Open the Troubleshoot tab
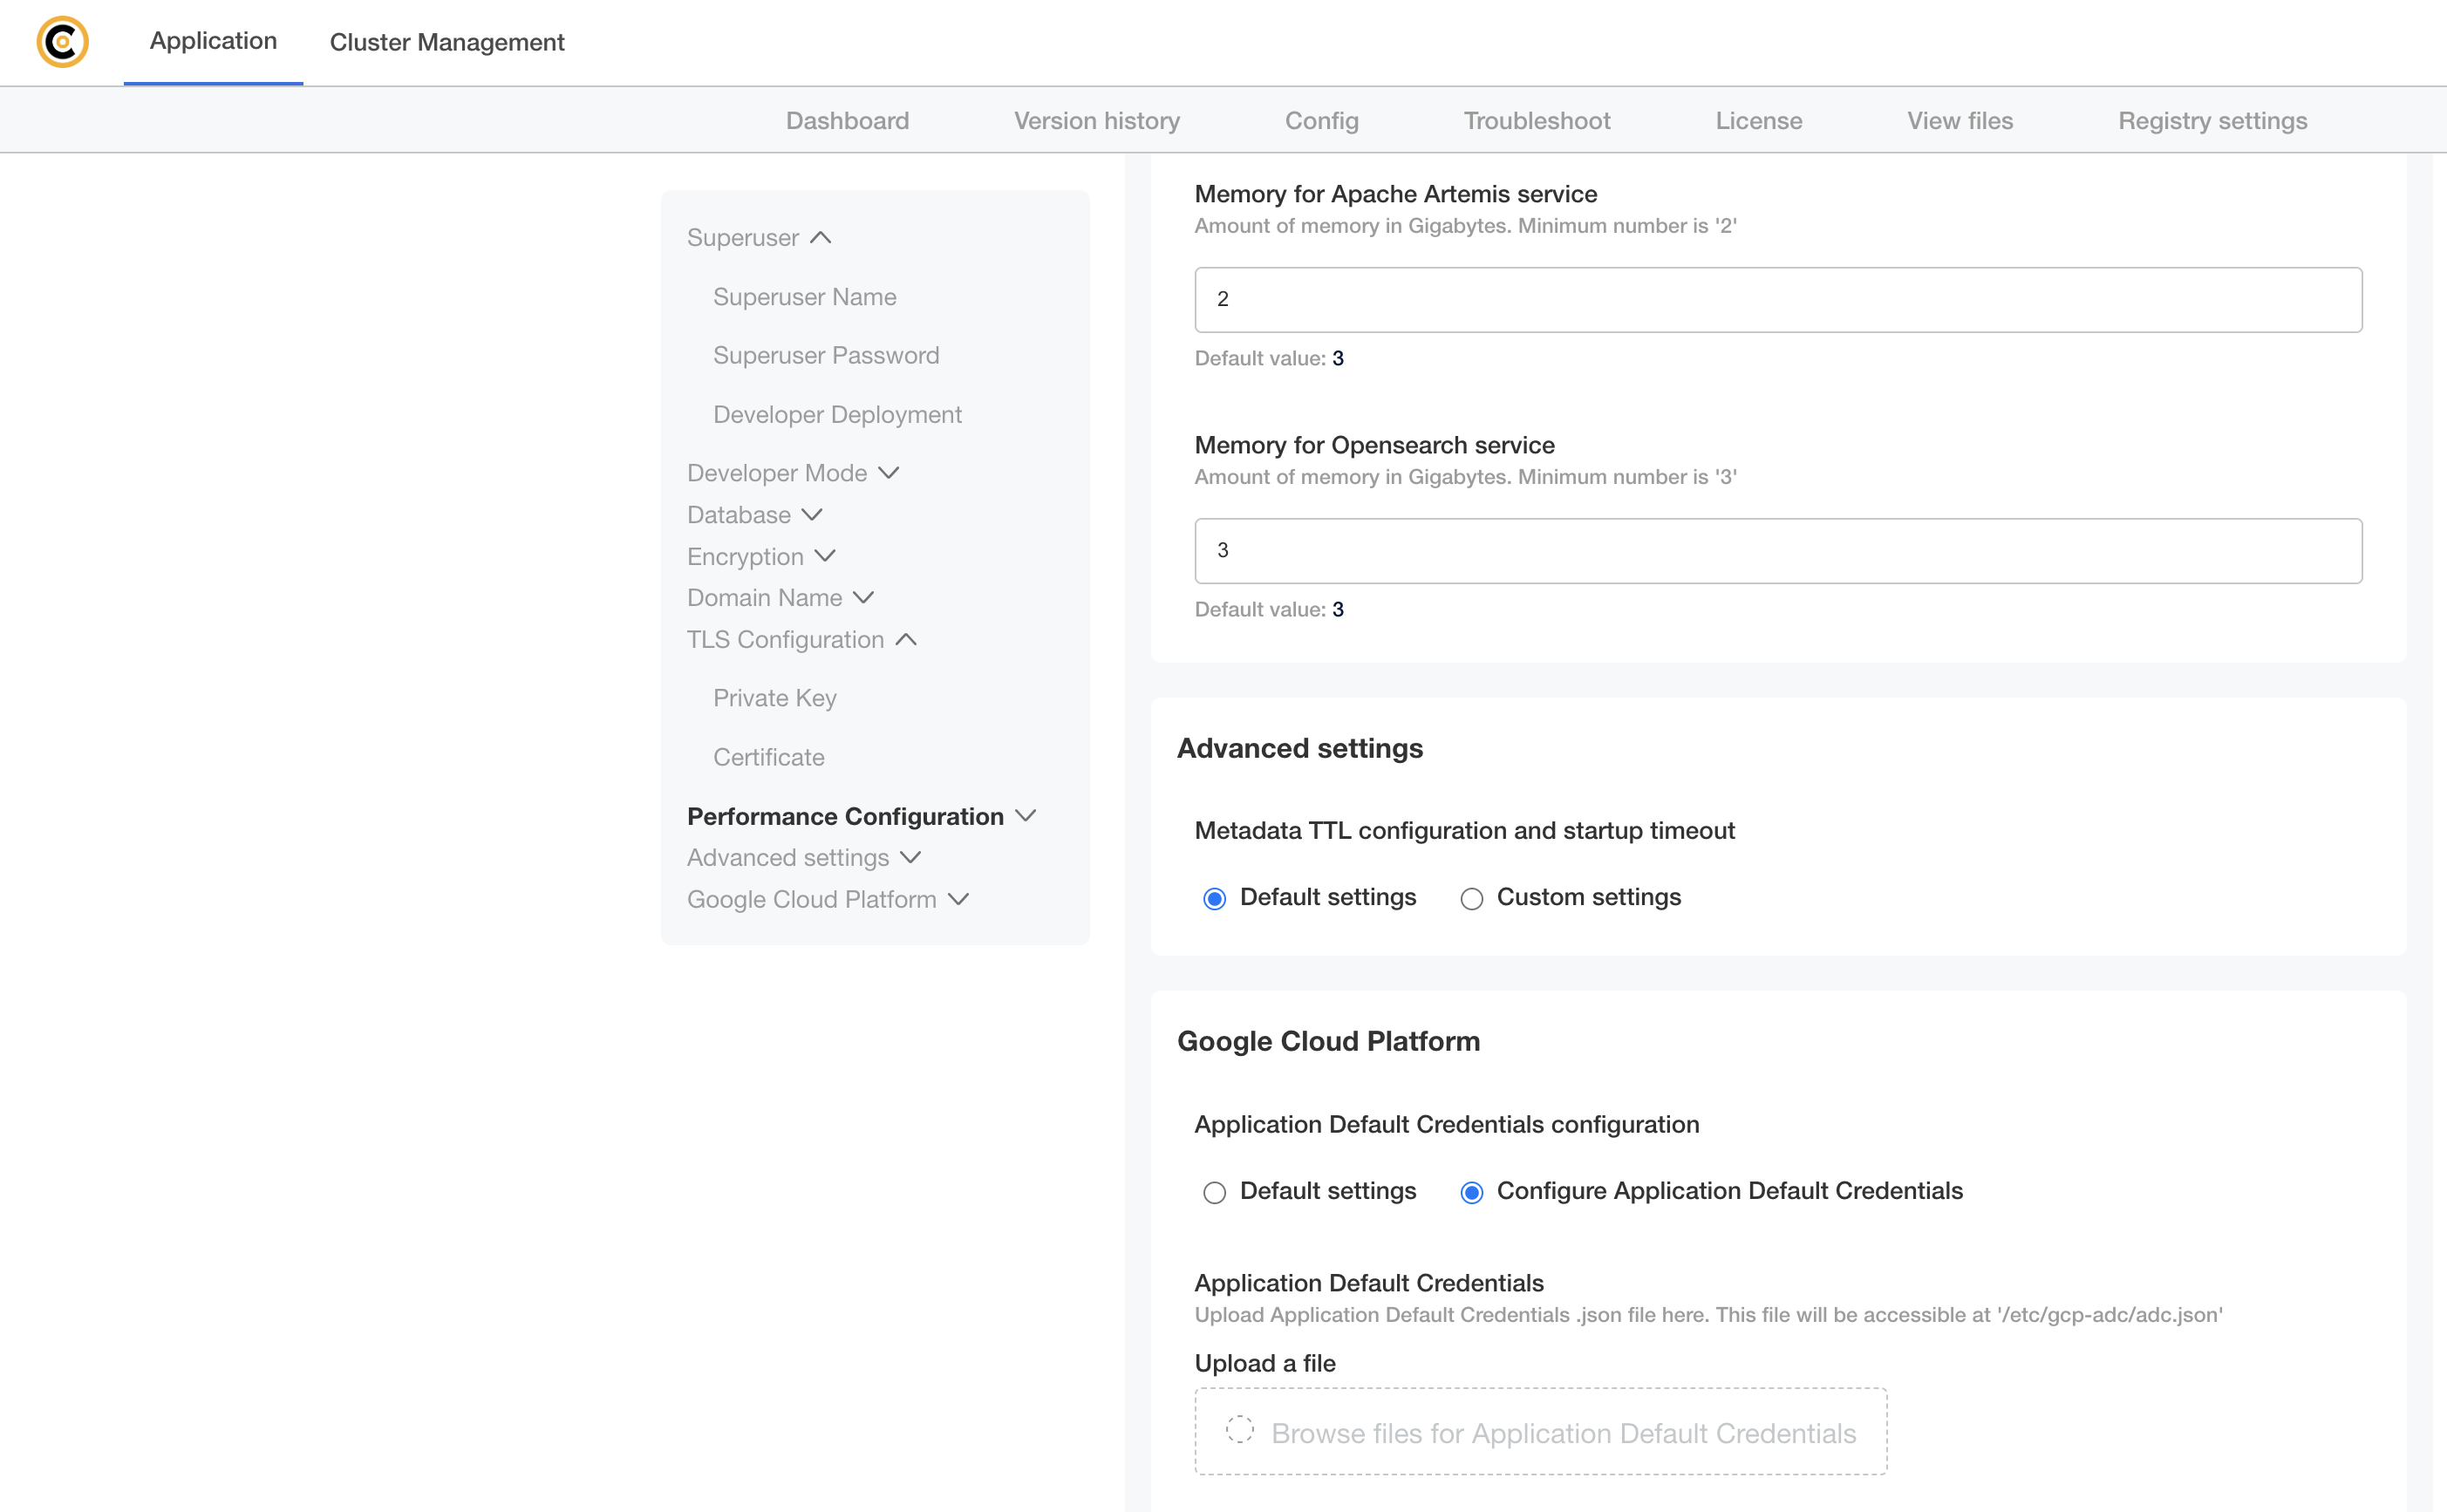The width and height of the screenshot is (2447, 1512). click(x=1537, y=120)
